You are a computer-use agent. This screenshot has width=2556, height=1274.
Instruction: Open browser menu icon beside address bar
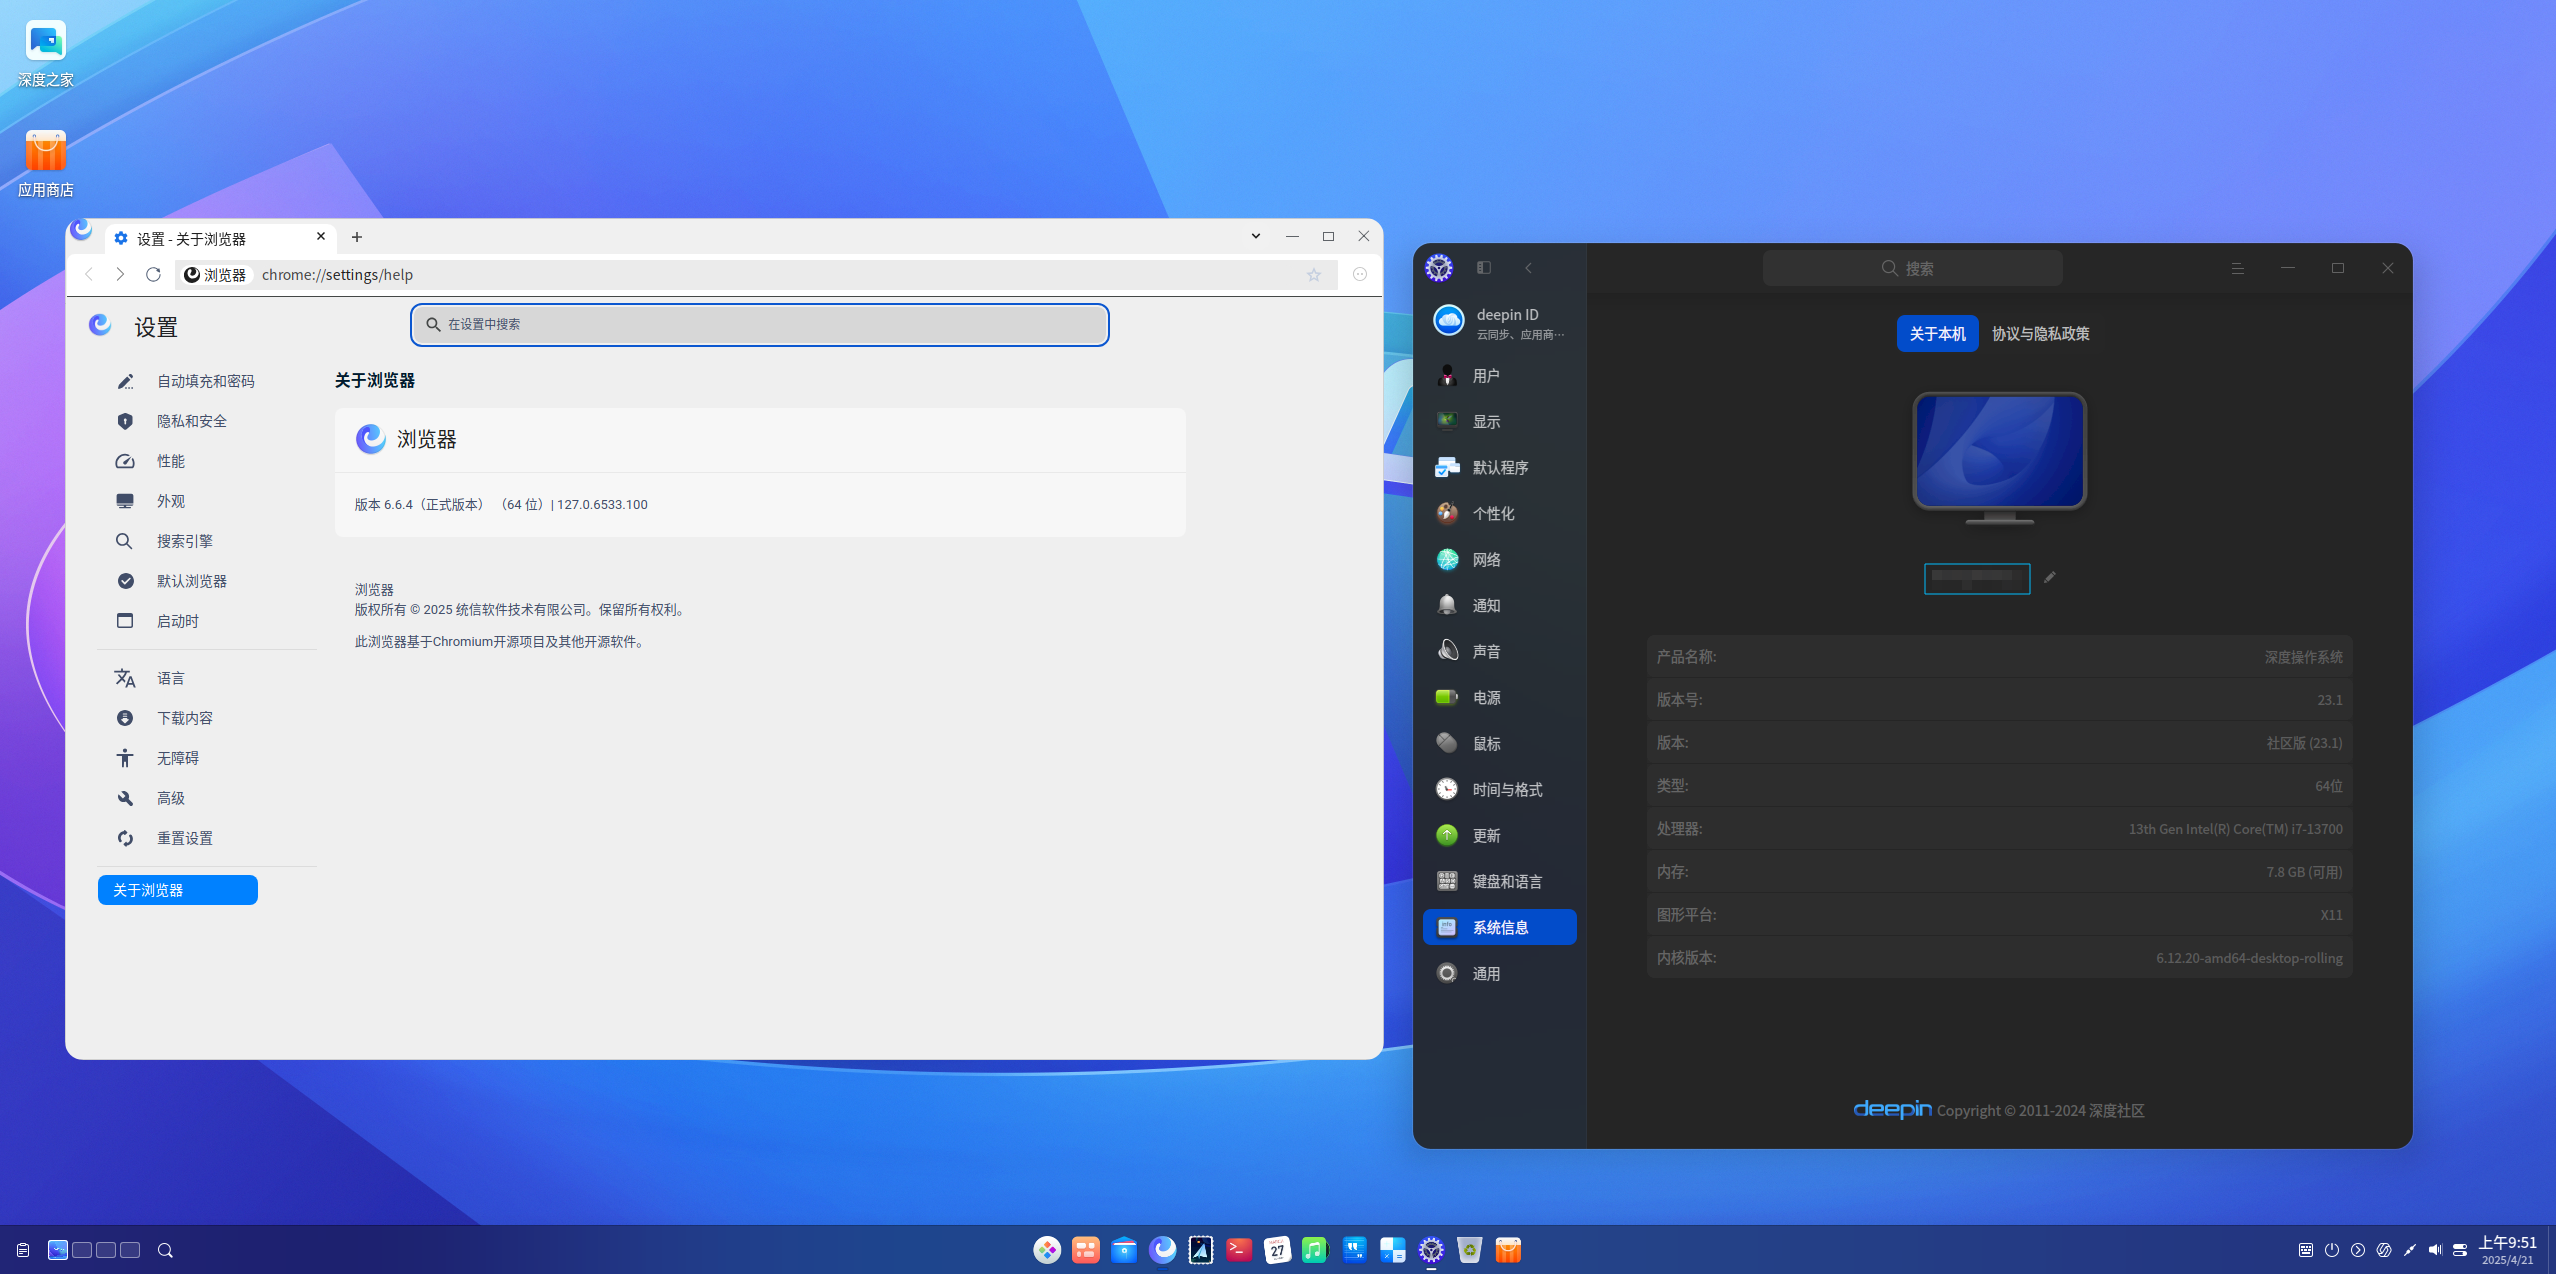pyautogui.click(x=1359, y=274)
